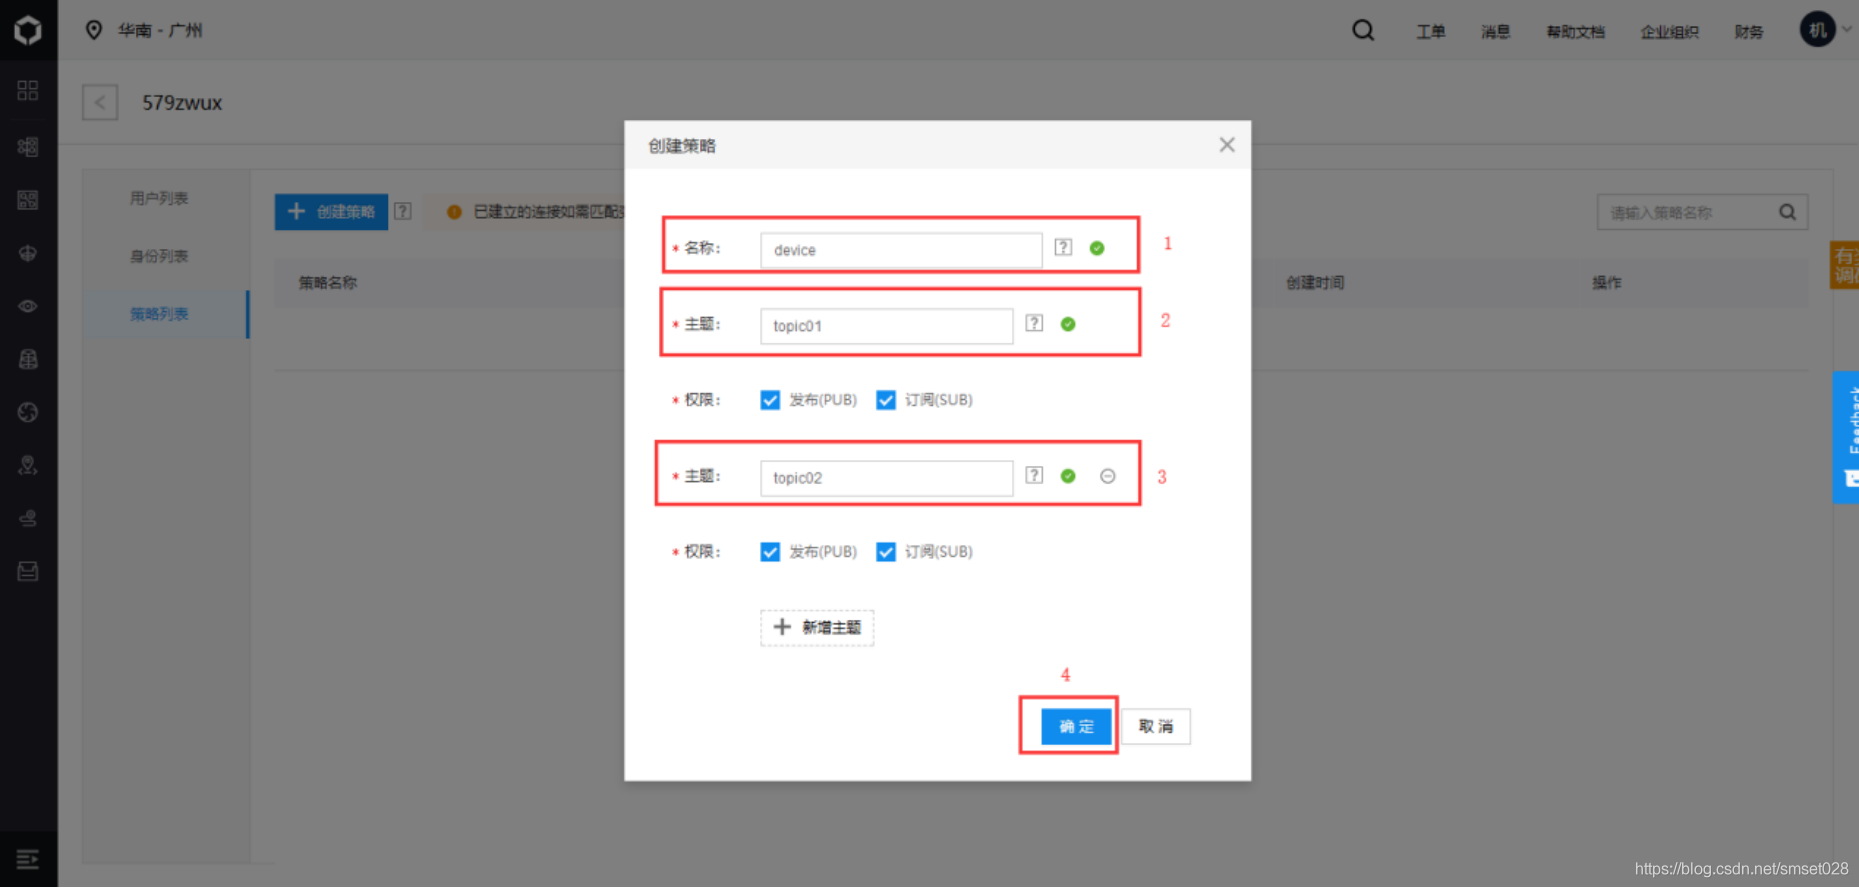
Task: Click the 策略名称 column header
Action: pos(328,283)
